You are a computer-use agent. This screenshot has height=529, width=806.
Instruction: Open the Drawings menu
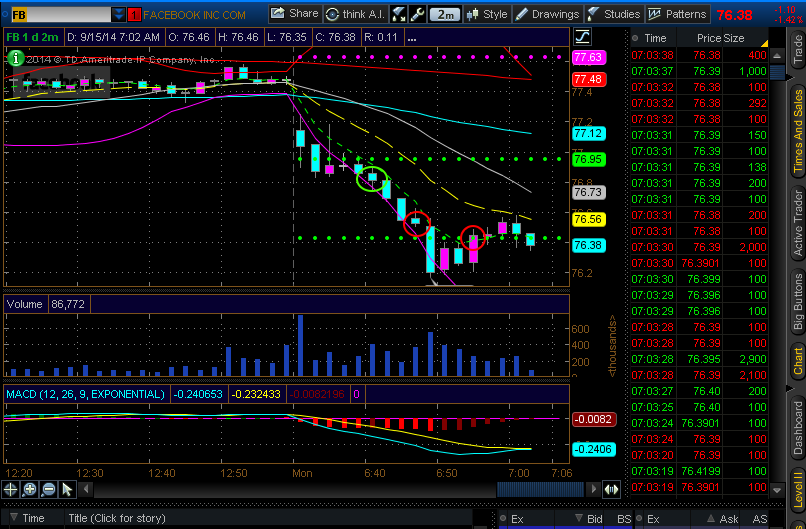click(547, 14)
